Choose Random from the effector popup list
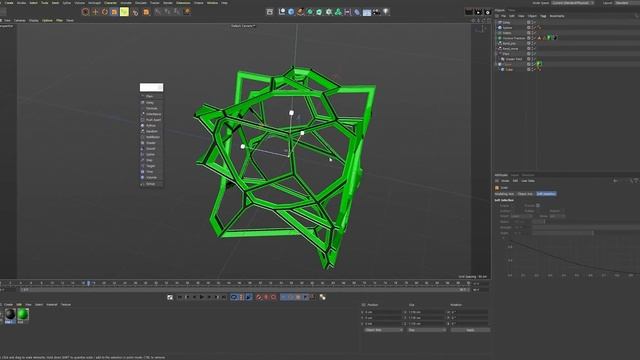 pyautogui.click(x=151, y=131)
